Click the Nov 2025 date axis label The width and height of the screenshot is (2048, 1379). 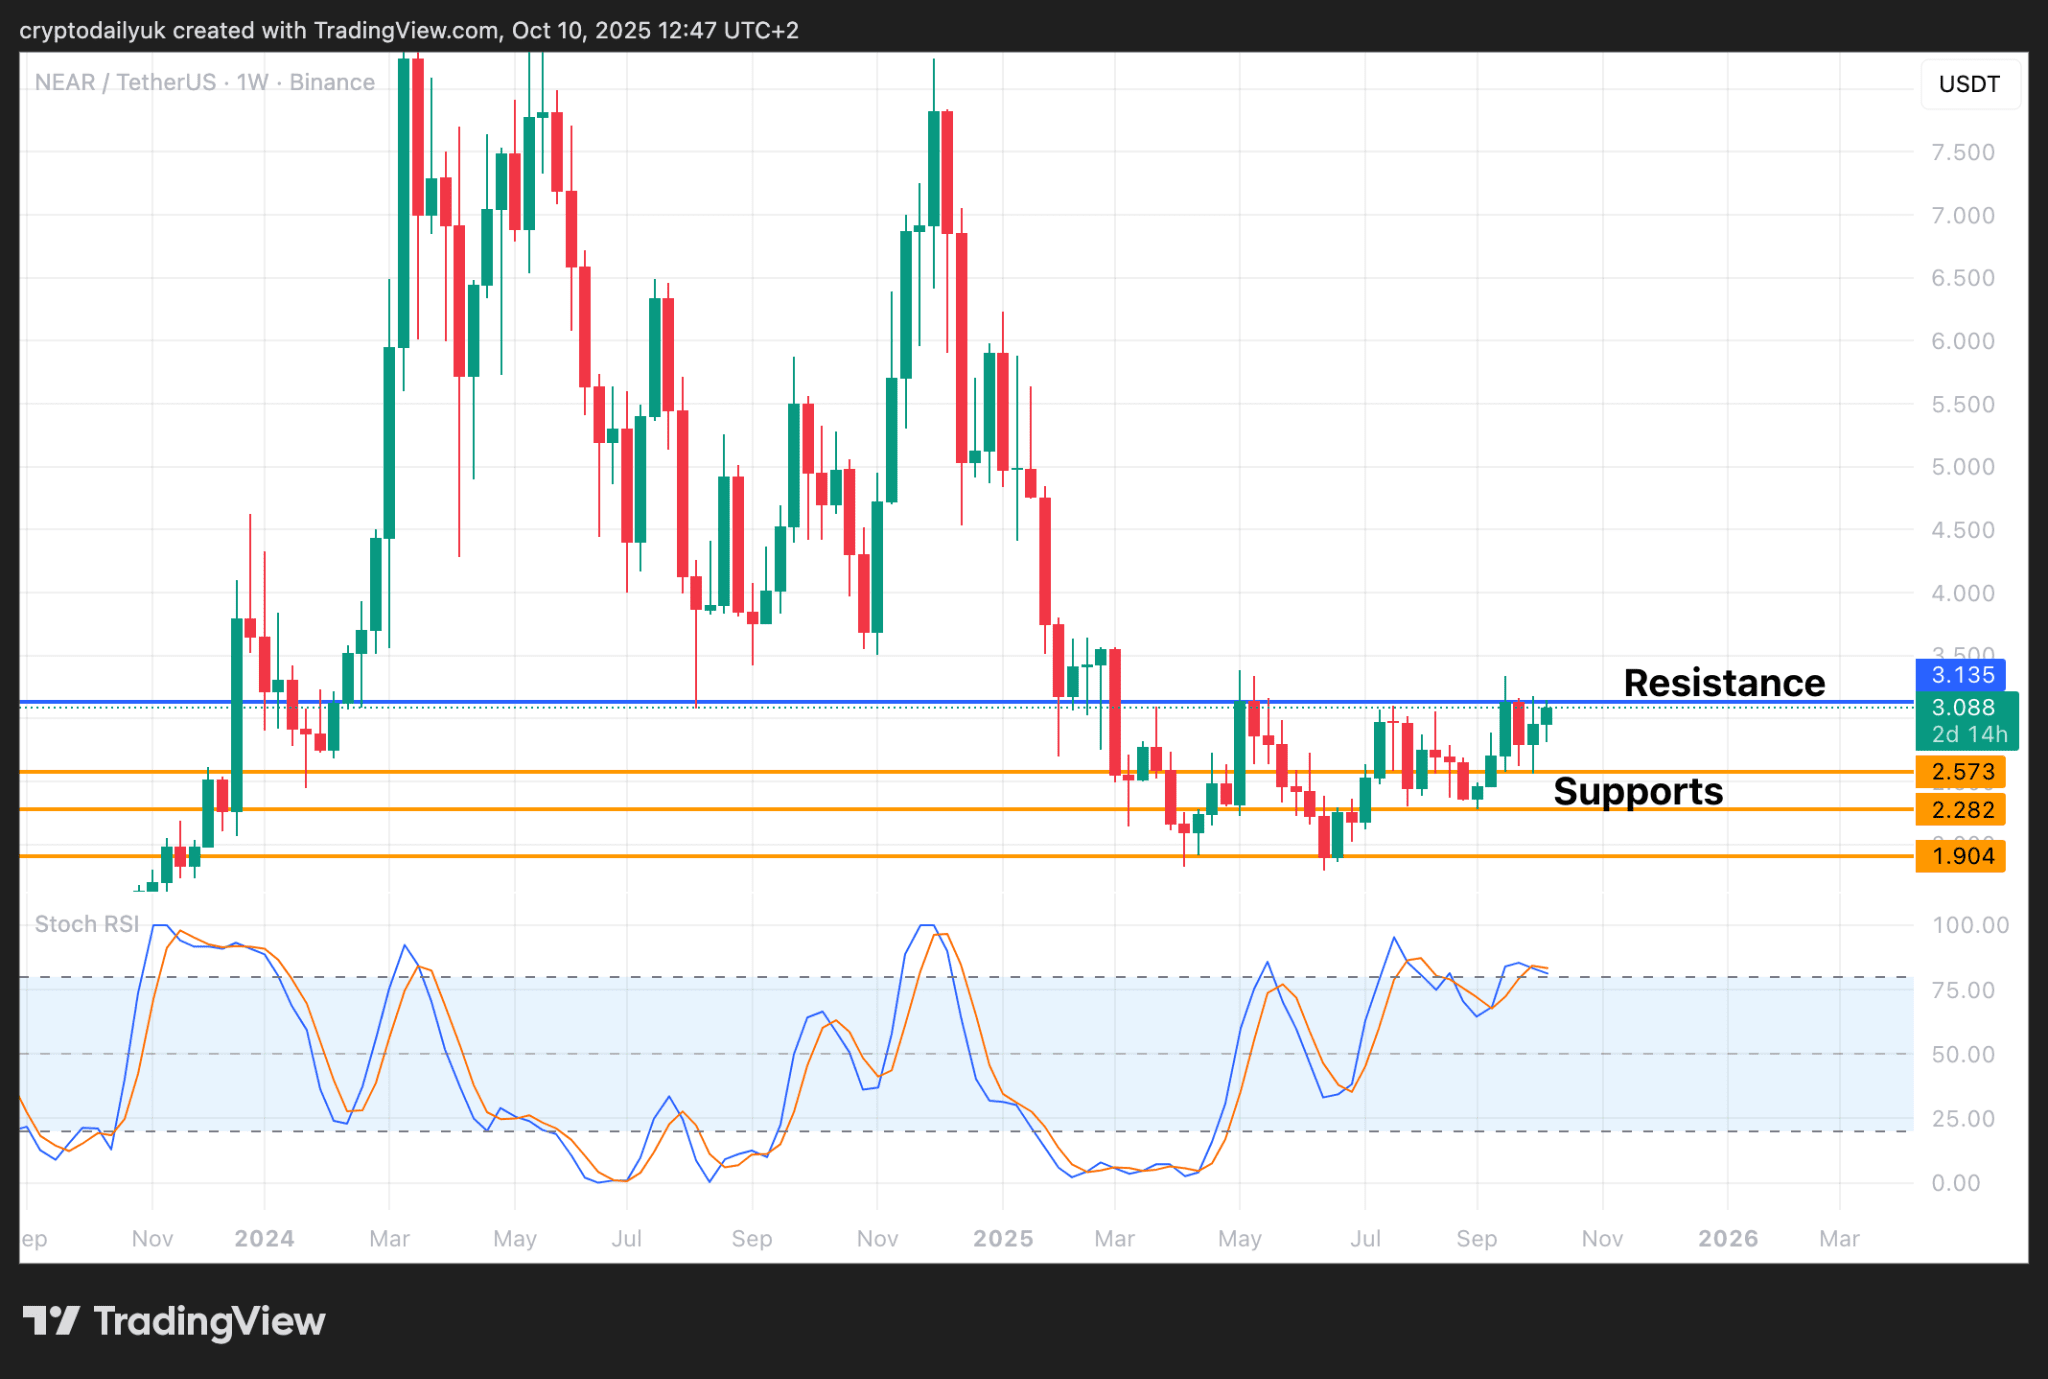1602,1239
